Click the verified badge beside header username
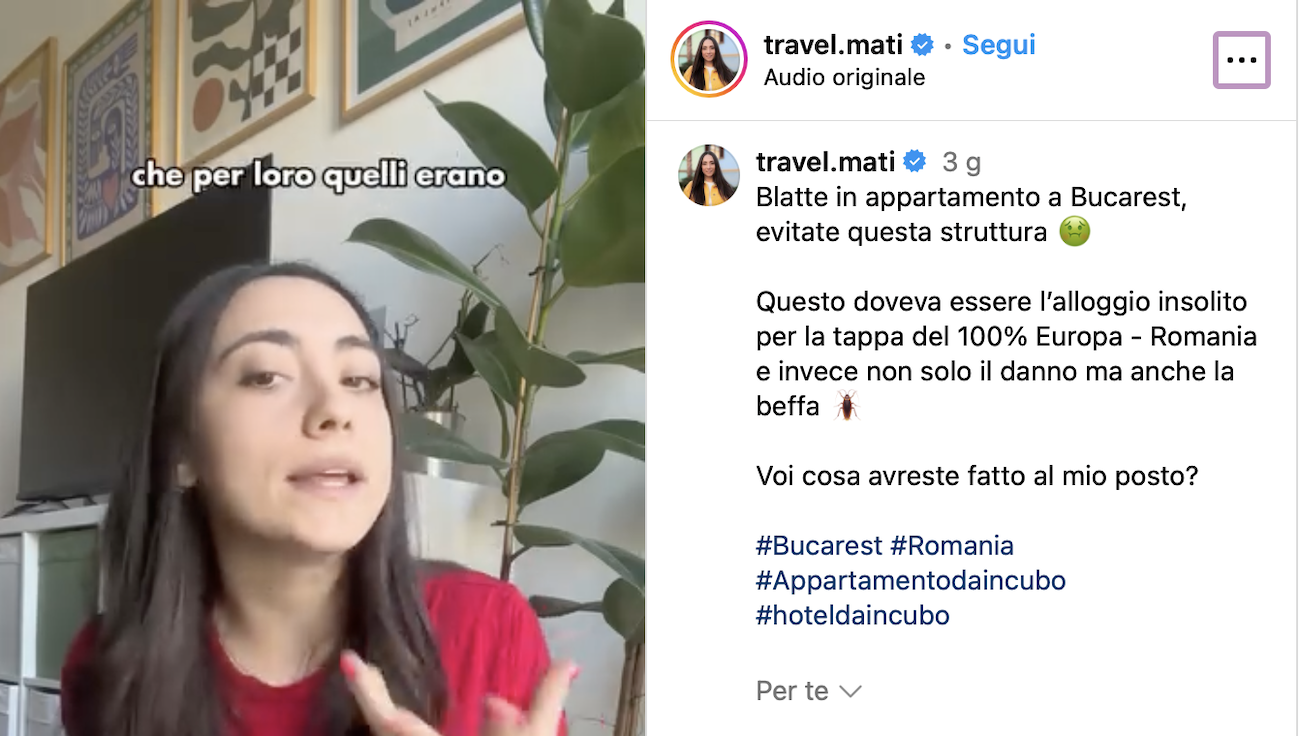Image resolution: width=1300 pixels, height=736 pixels. pyautogui.click(x=922, y=45)
